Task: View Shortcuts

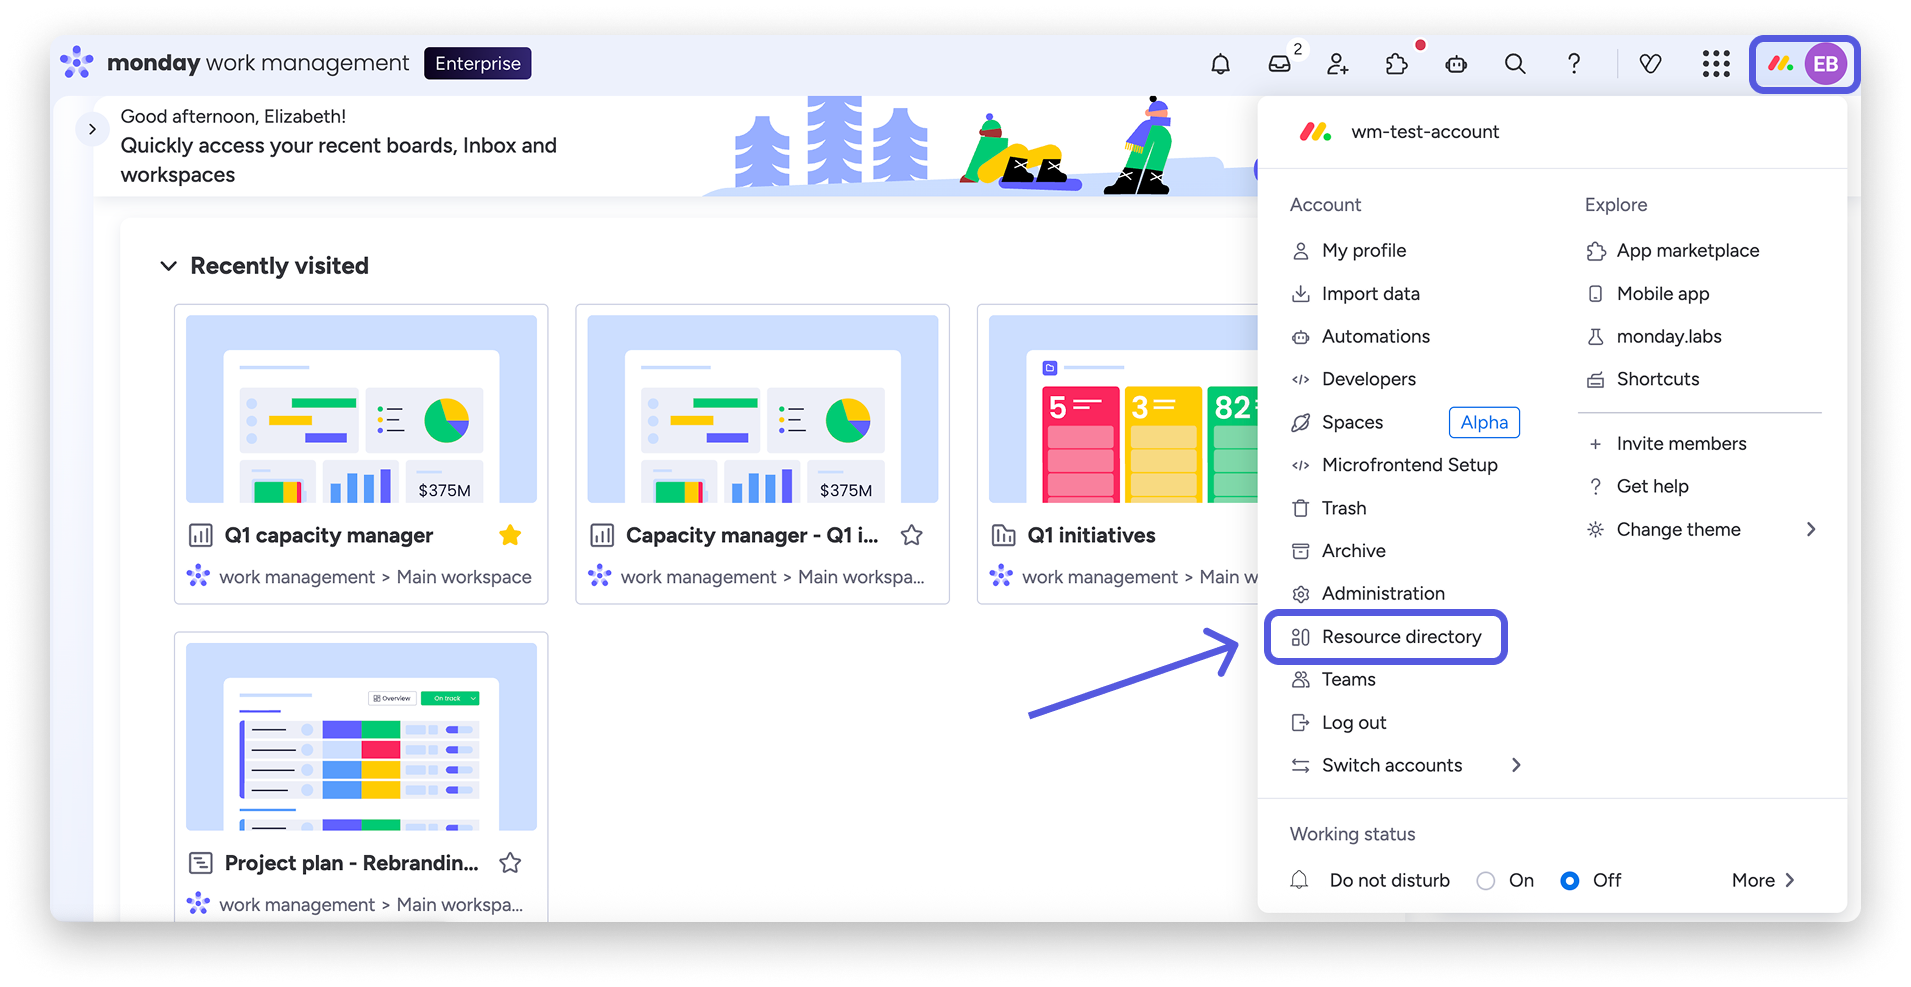Action: pos(1658,379)
